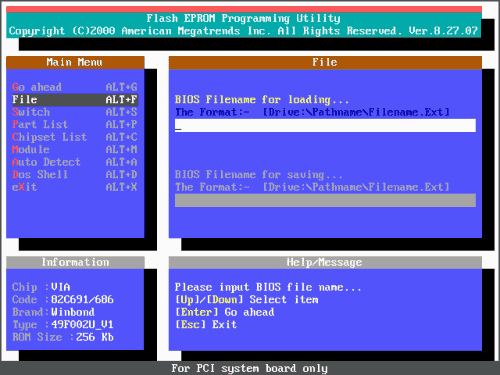This screenshot has height=375, width=500.
Task: Click the 'Main Menu' panel title
Action: 74,62
